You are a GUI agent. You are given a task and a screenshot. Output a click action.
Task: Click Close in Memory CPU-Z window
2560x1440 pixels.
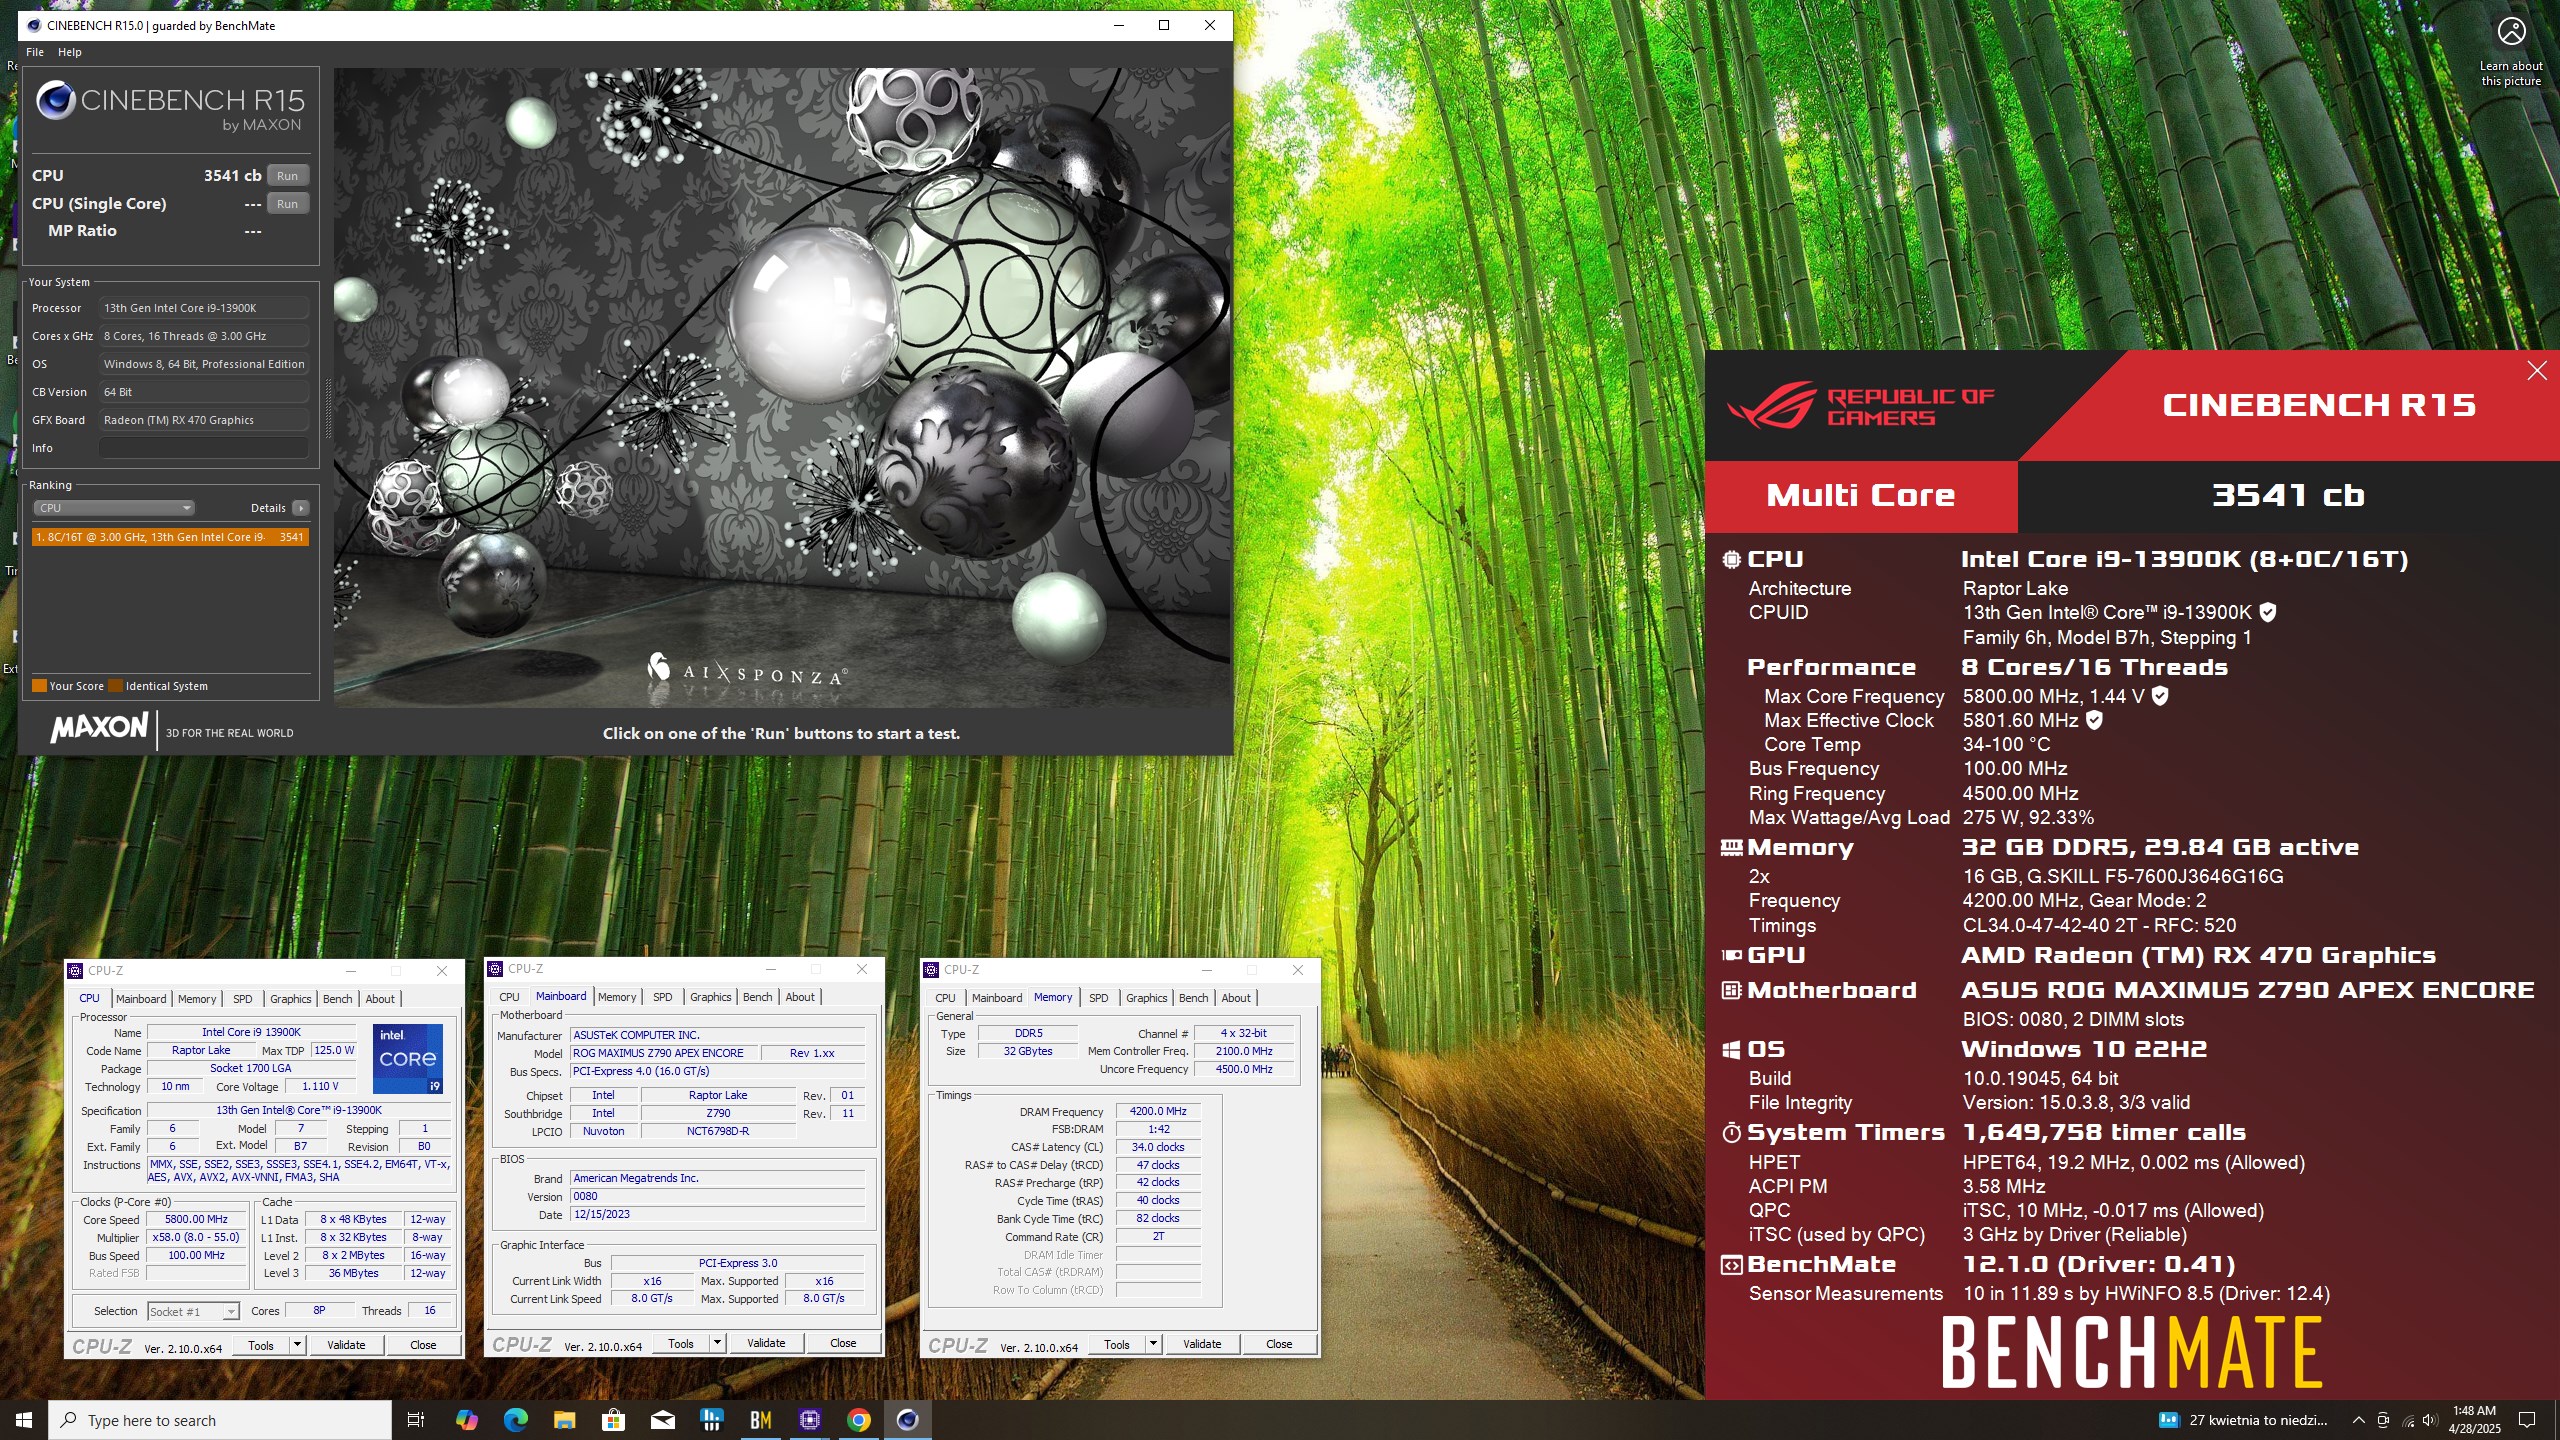coord(1279,1344)
